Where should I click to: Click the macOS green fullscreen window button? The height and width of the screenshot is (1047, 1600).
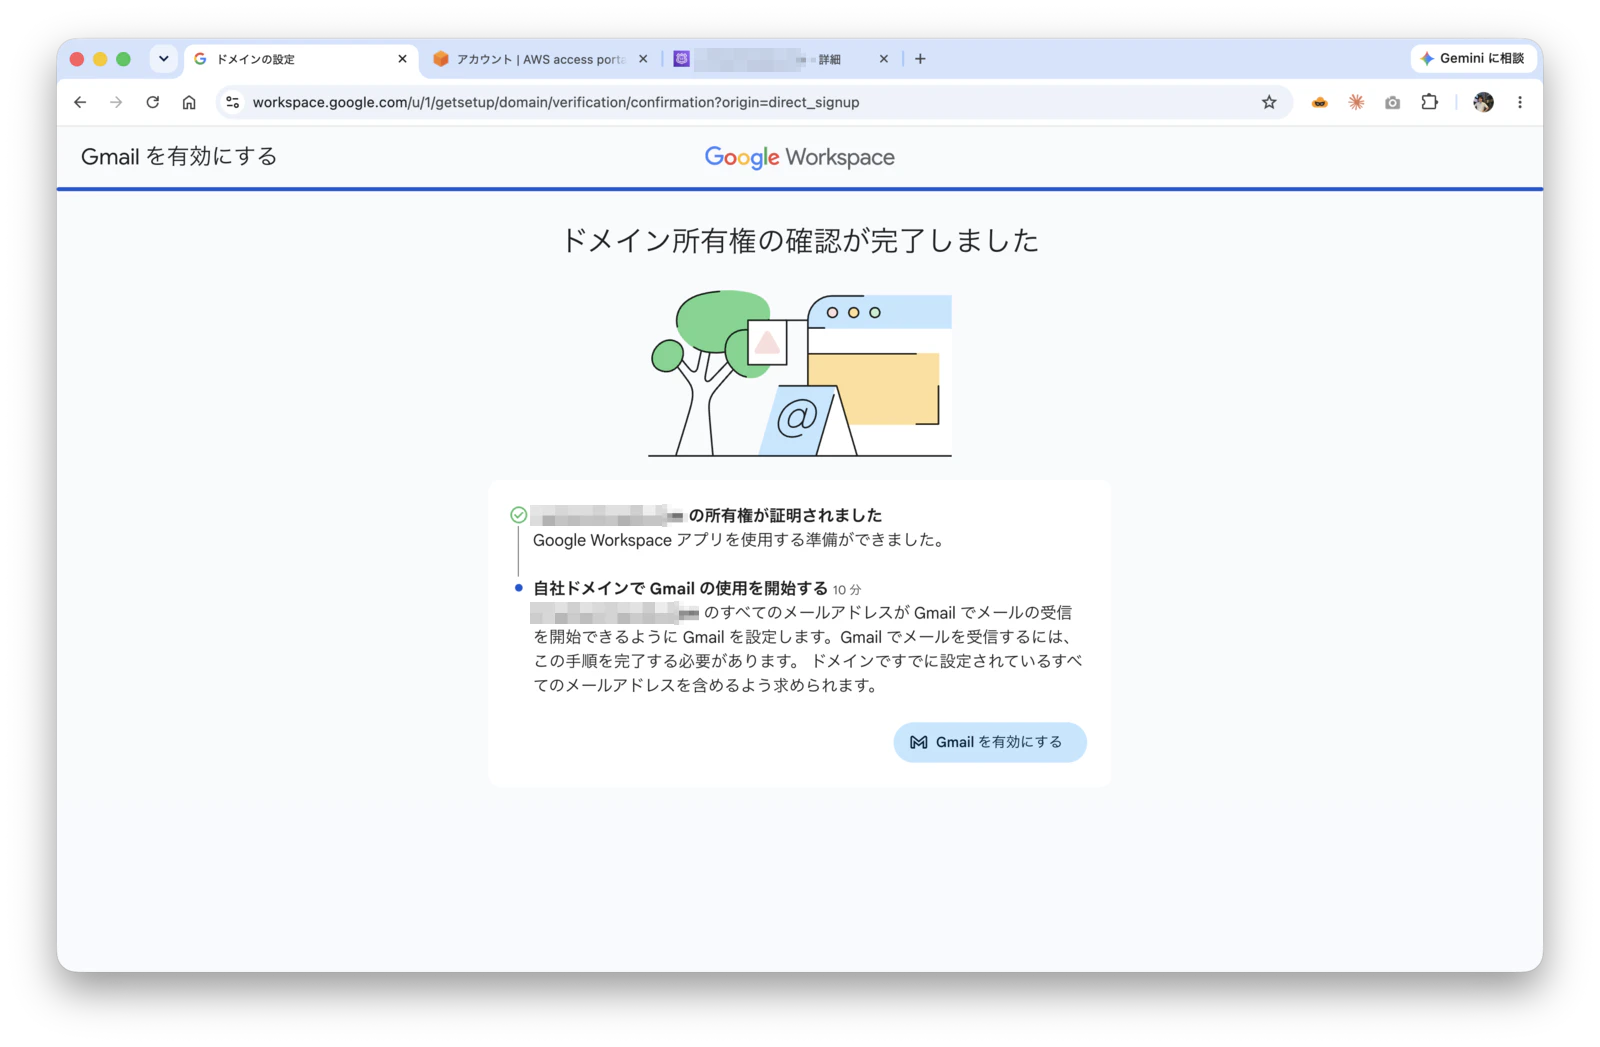[x=123, y=59]
